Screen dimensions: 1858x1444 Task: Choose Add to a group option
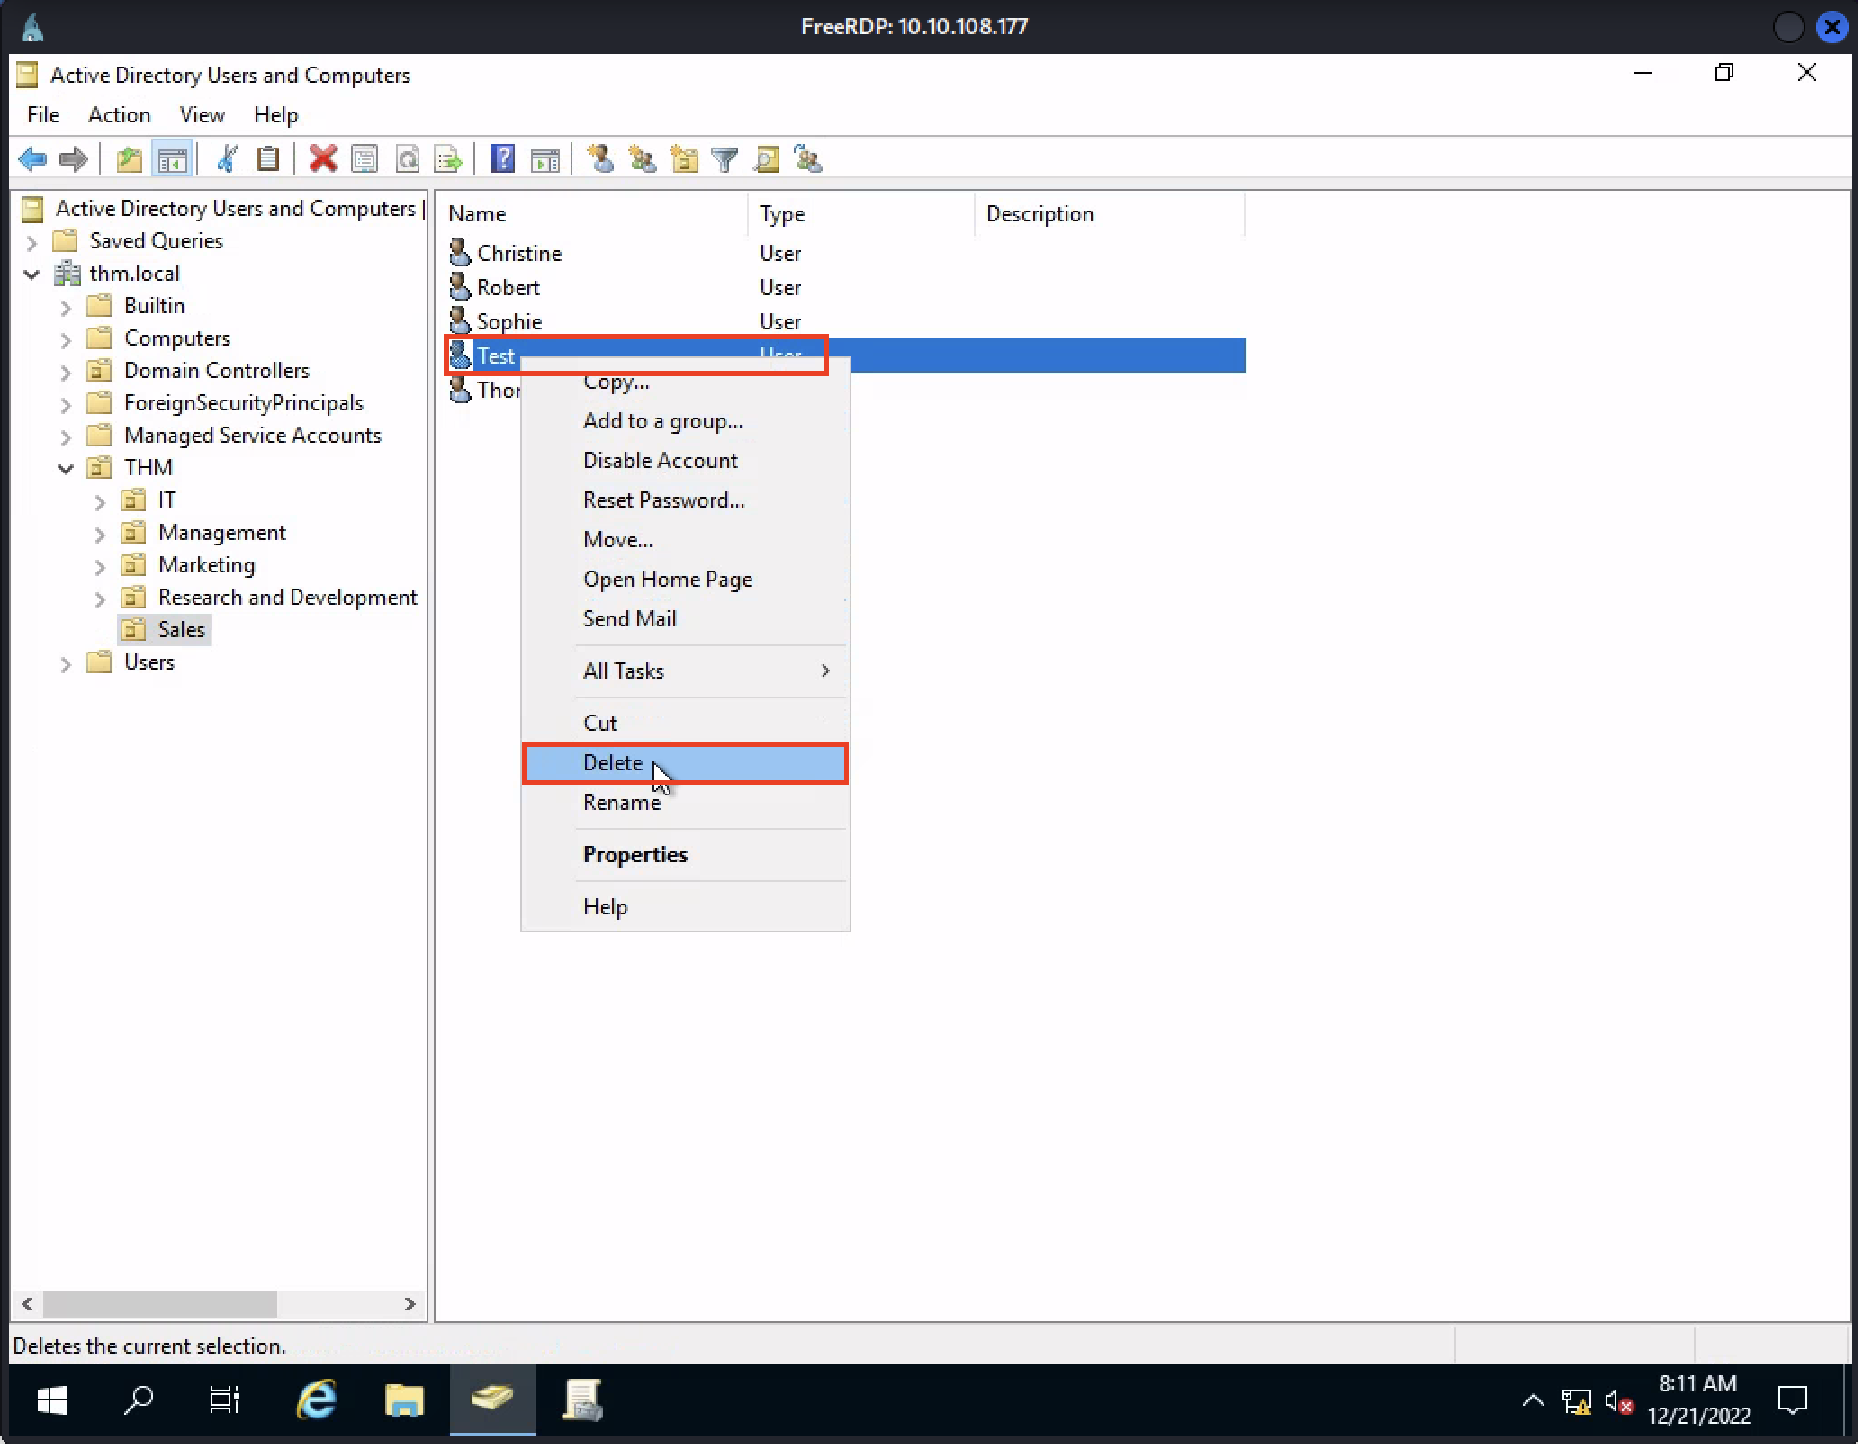[685, 421]
